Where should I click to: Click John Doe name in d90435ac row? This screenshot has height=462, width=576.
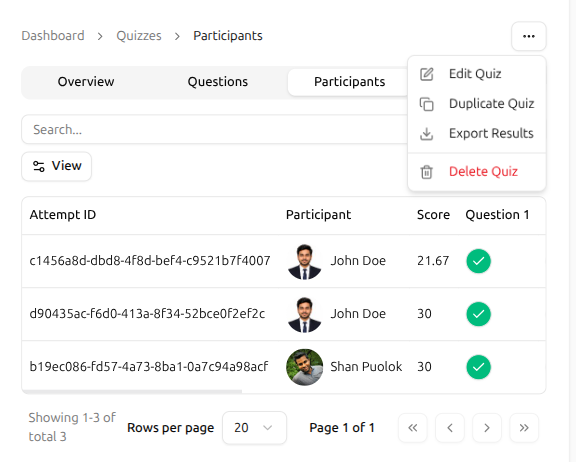click(358, 314)
